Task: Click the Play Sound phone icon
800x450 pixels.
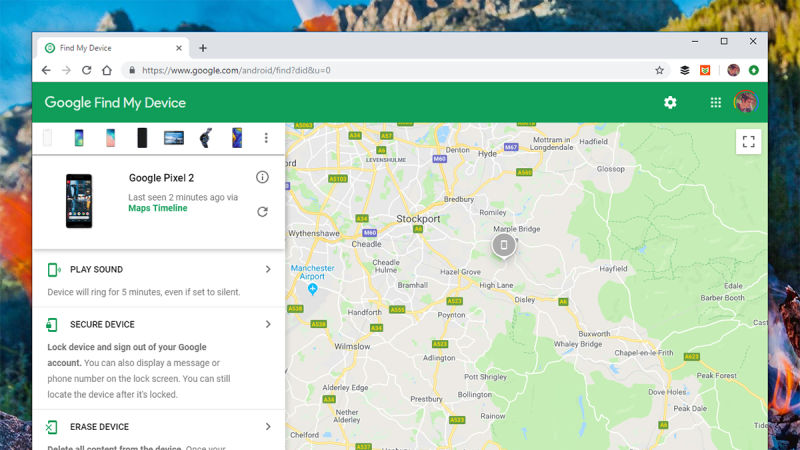Action: (x=54, y=269)
